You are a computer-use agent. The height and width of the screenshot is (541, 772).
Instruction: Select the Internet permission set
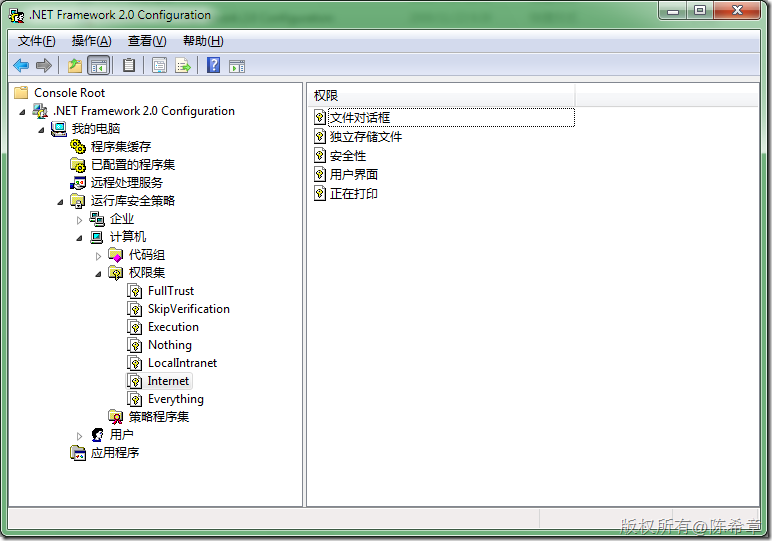168,381
